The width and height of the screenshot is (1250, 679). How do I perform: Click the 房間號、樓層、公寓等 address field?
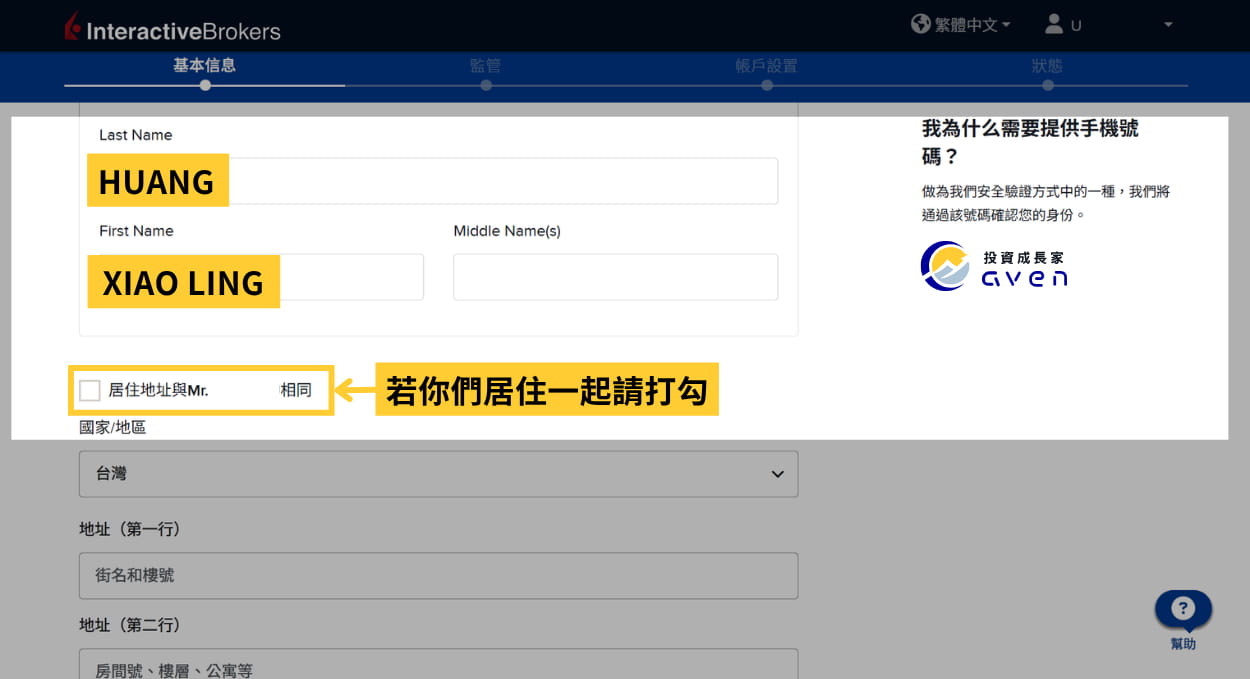tap(438, 665)
